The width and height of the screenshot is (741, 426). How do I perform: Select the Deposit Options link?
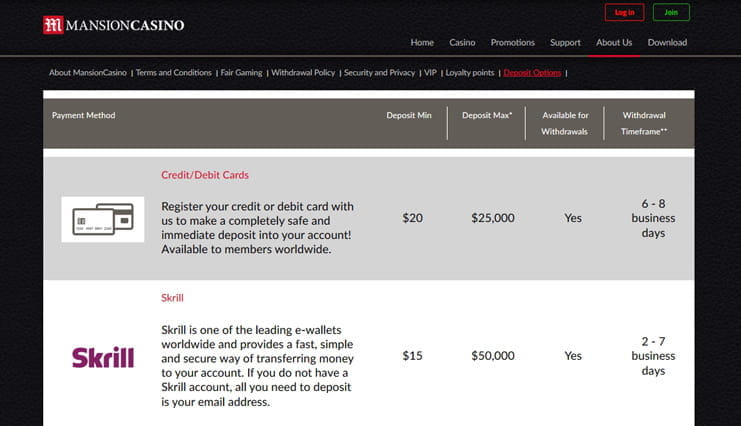click(x=532, y=73)
